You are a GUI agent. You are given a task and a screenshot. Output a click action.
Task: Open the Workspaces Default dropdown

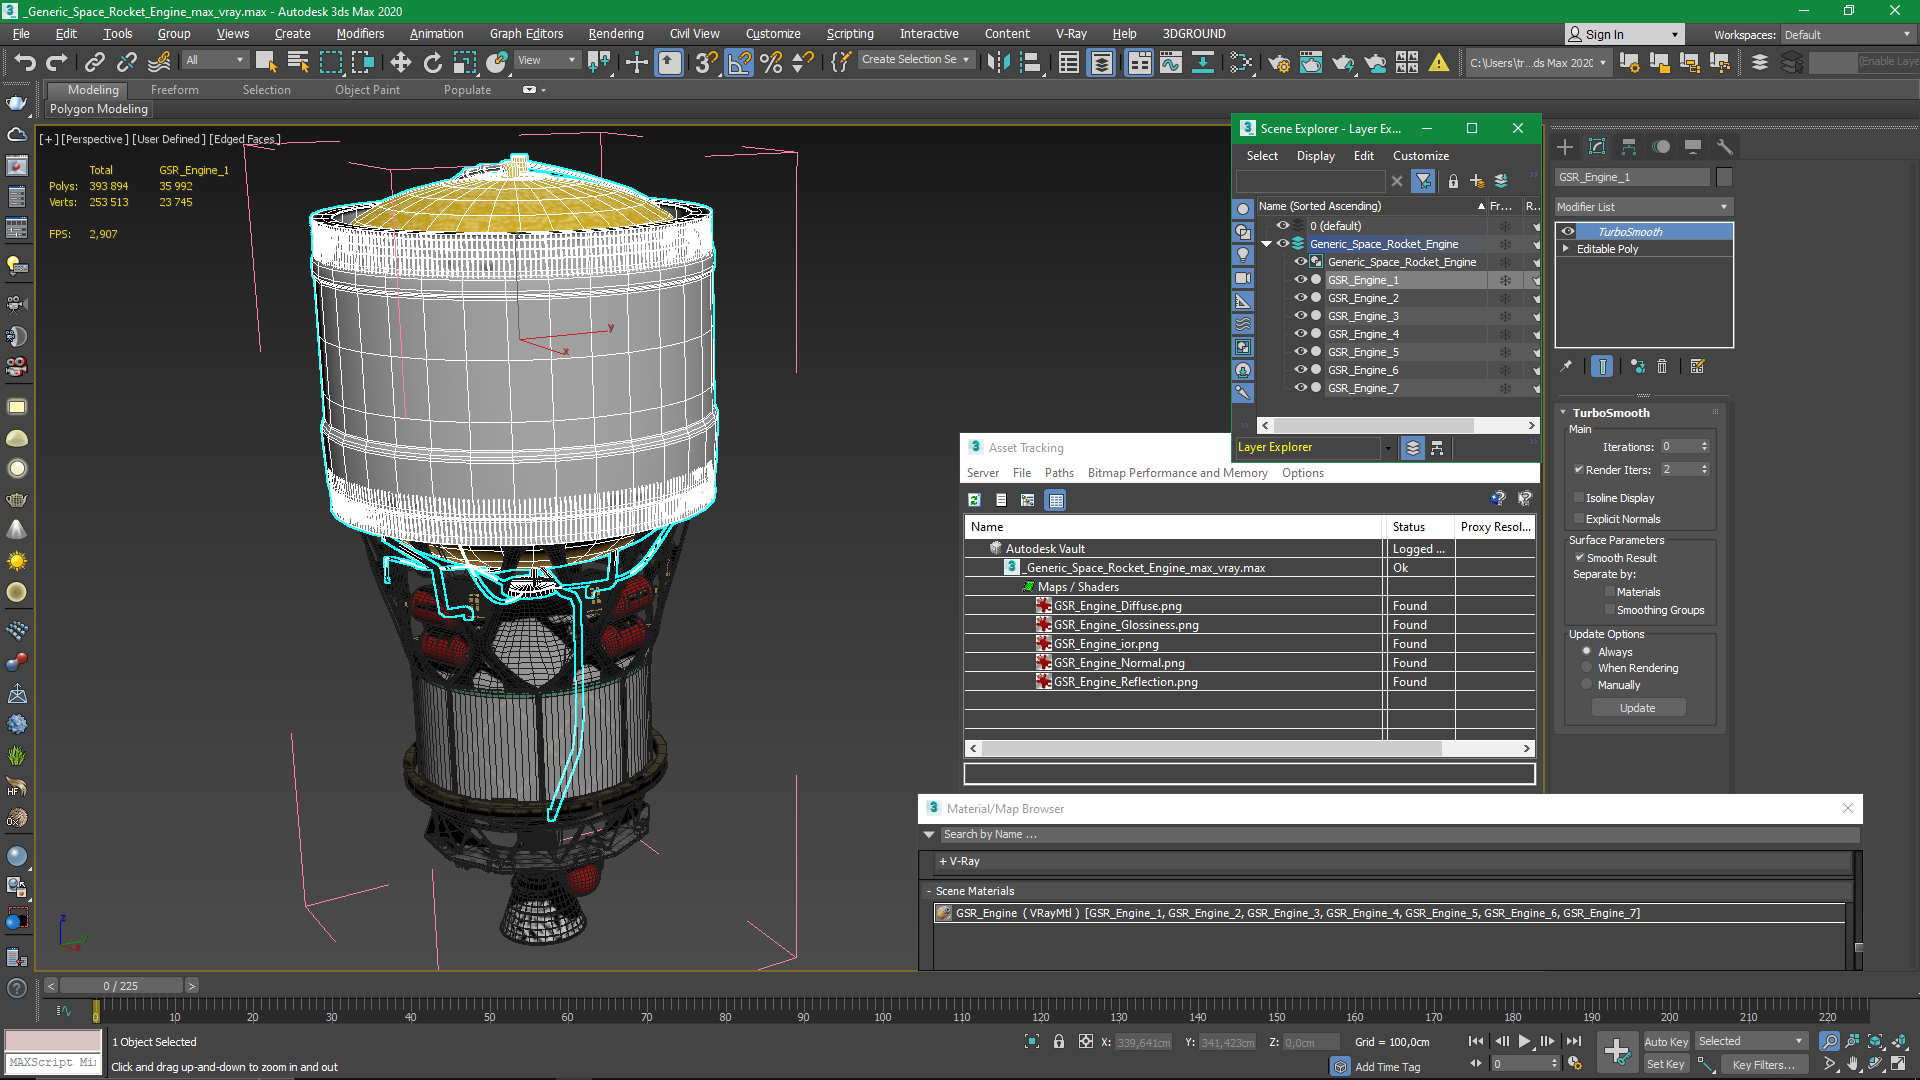click(1847, 35)
